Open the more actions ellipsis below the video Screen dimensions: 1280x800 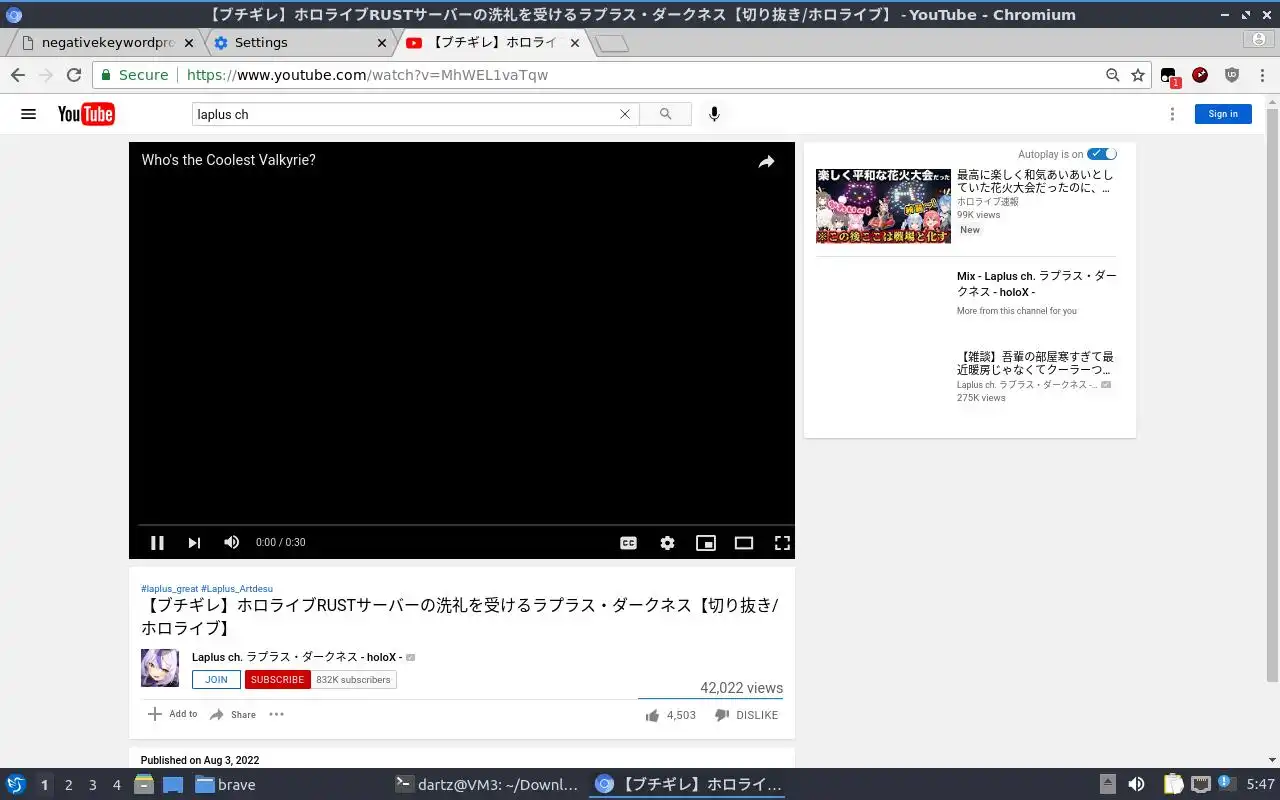(x=277, y=714)
